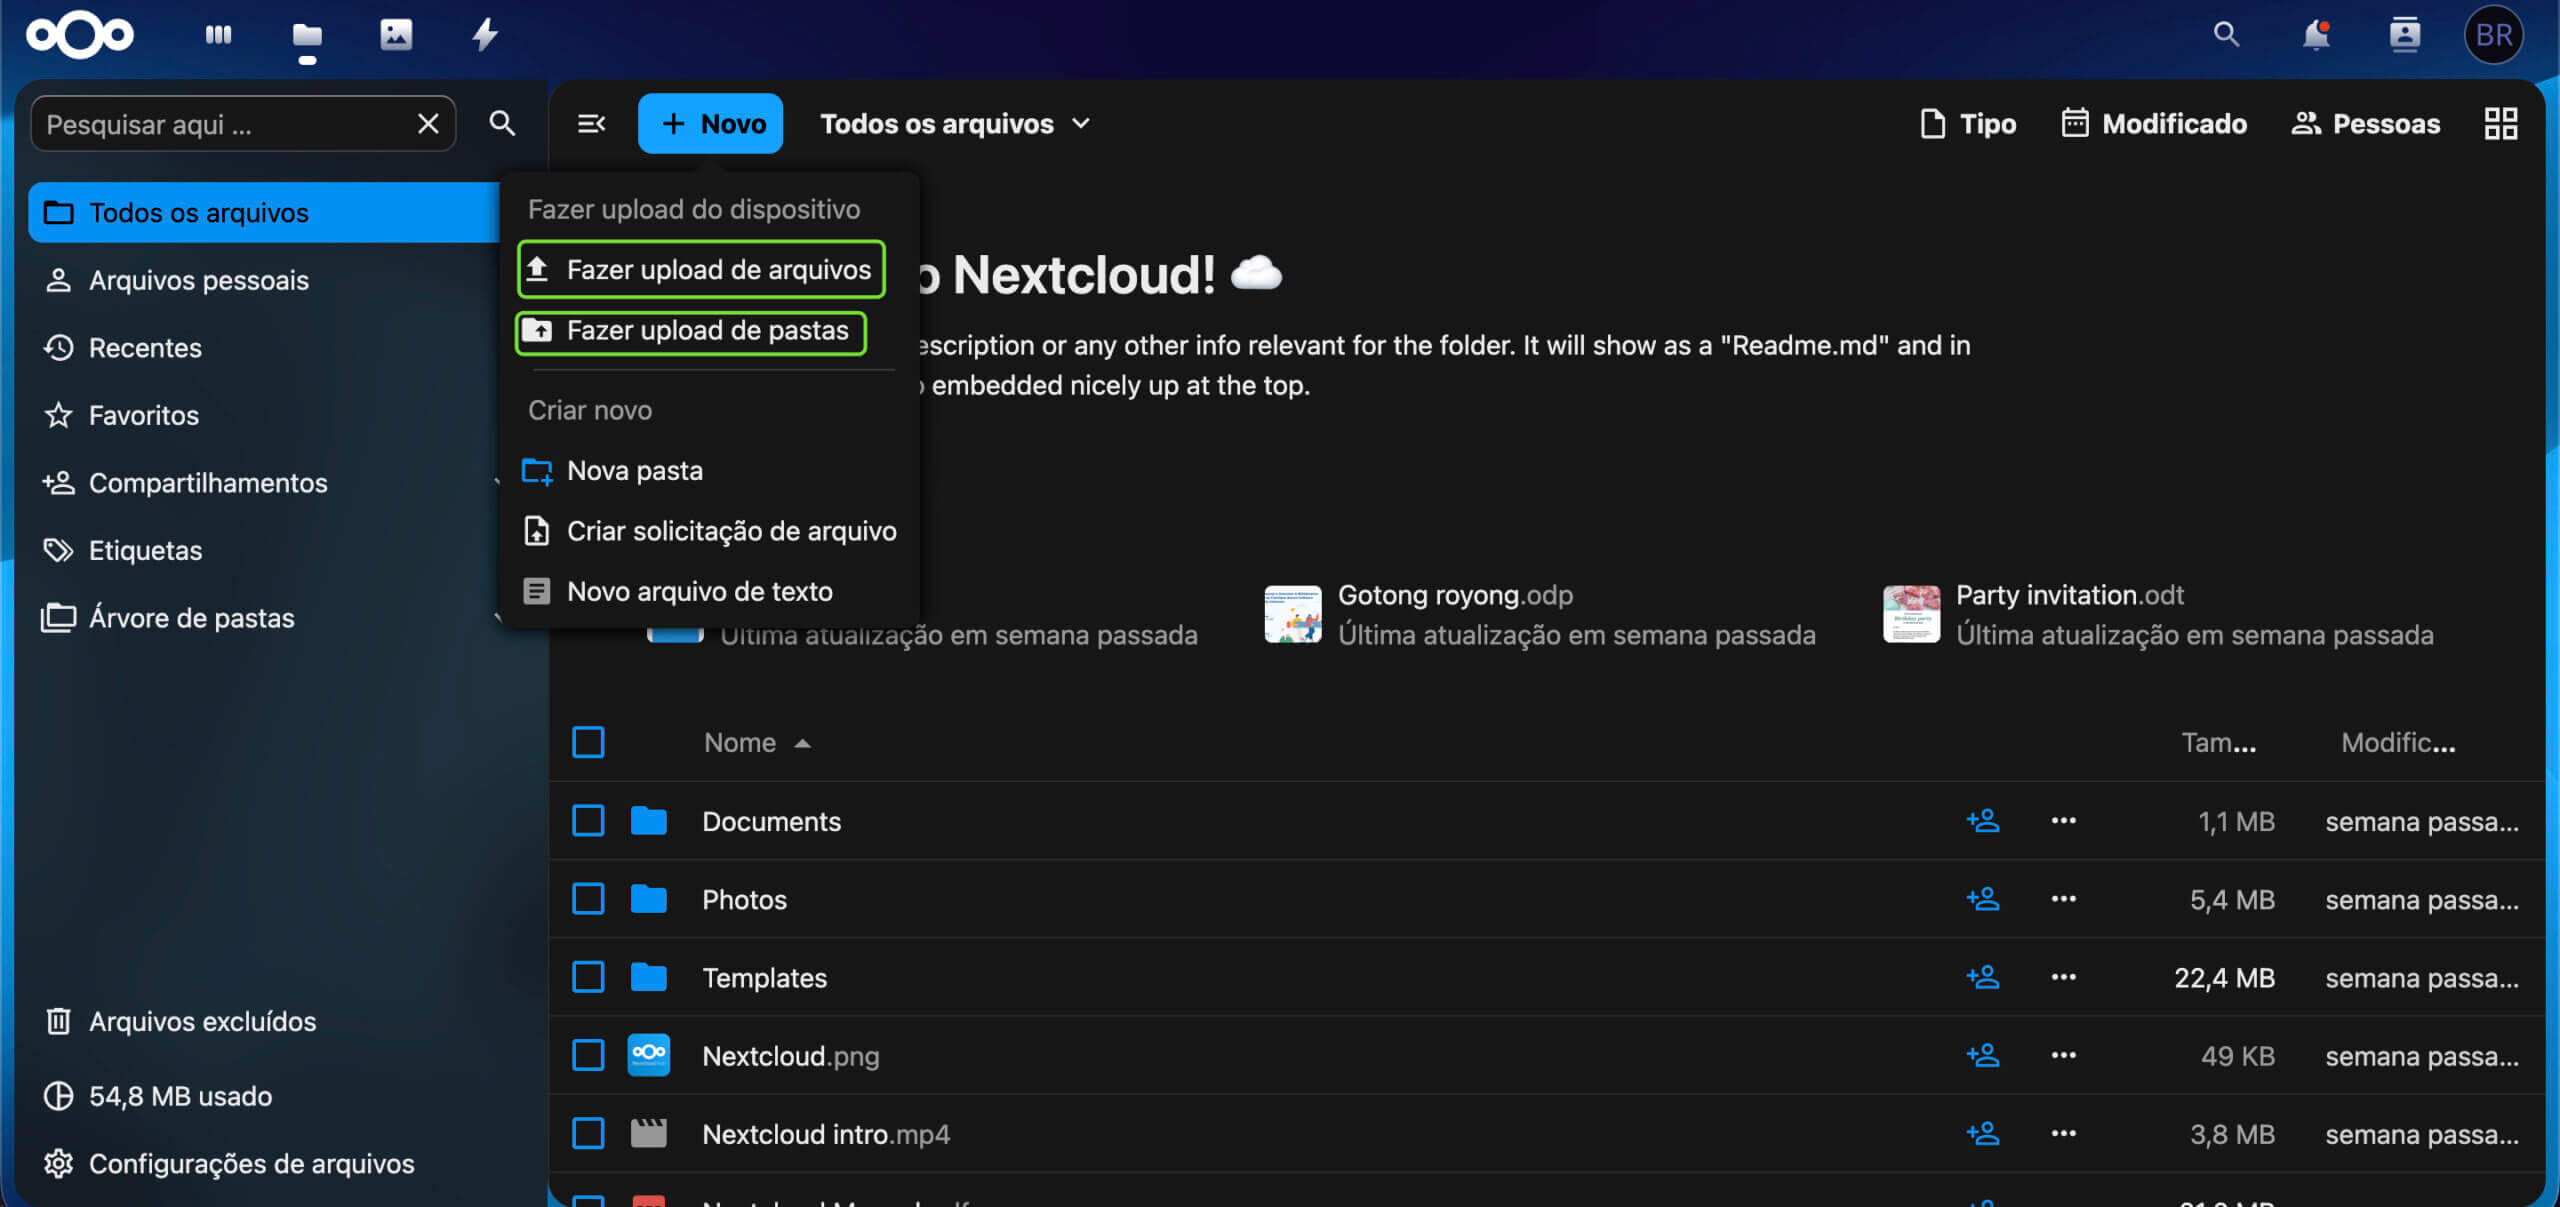Open recent file Gotong royong.odp
The width and height of the screenshot is (2560, 1207).
(1540, 614)
